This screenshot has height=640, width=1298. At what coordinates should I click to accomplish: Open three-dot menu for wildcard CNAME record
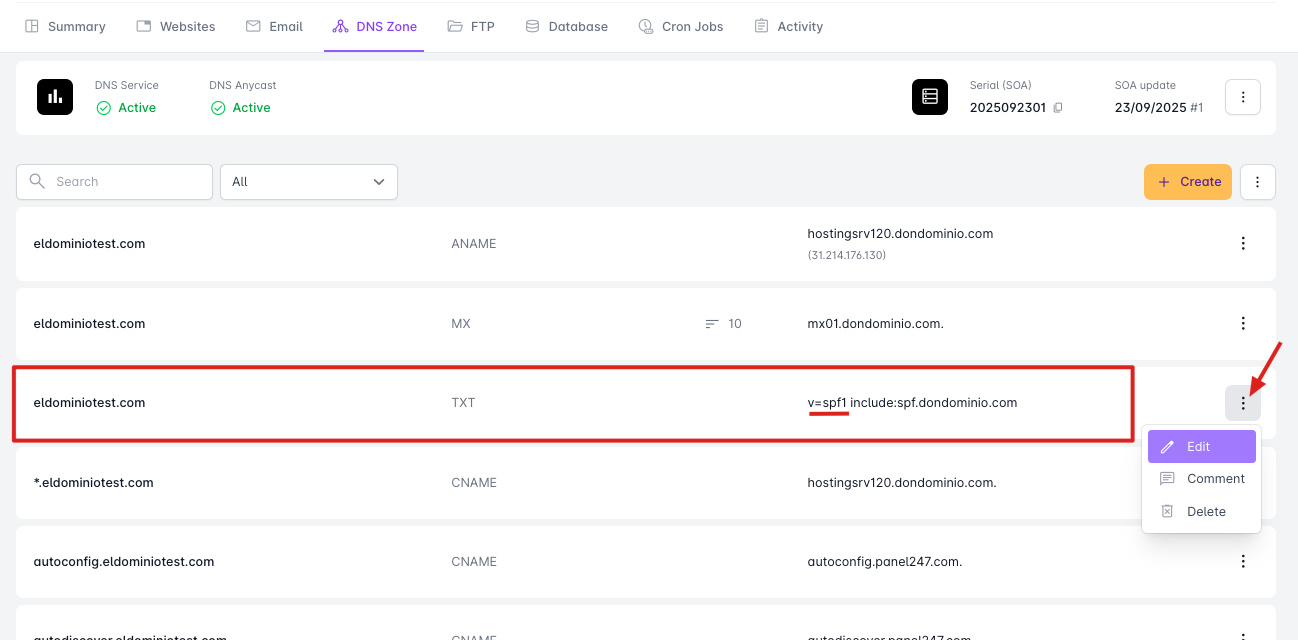coord(1243,482)
